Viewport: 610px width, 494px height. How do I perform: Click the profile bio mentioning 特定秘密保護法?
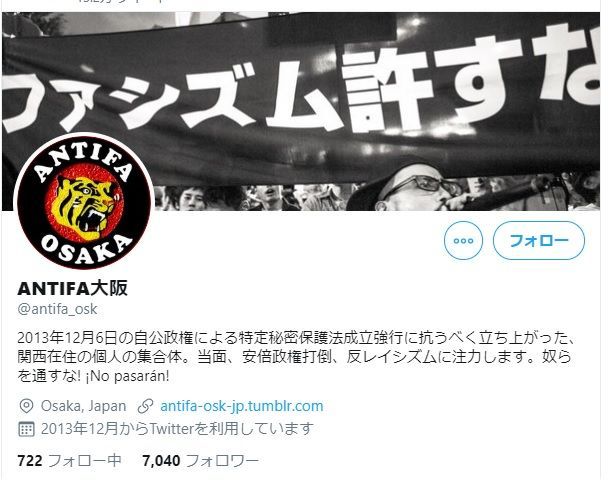(x=296, y=357)
